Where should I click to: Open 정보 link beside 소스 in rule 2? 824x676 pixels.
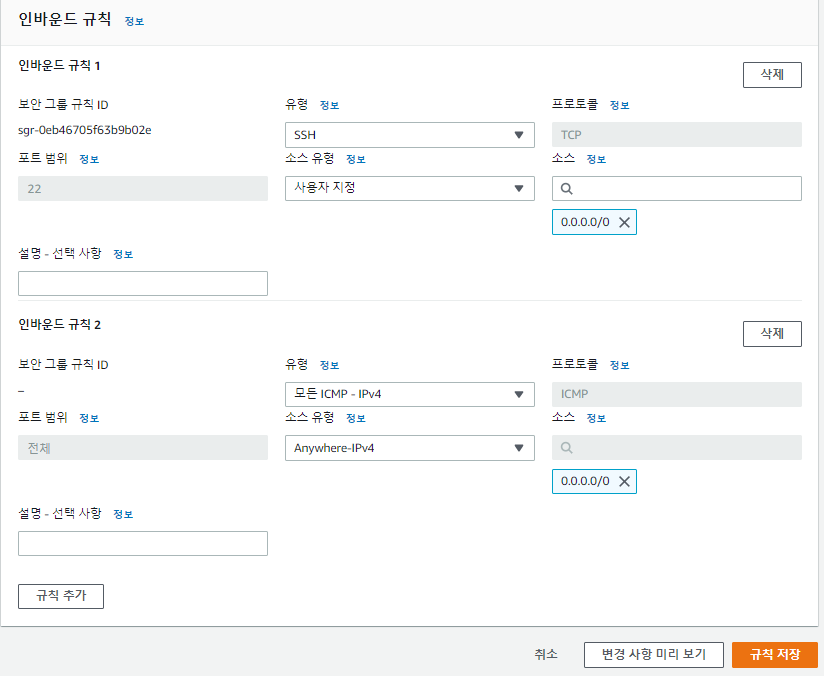coord(596,418)
